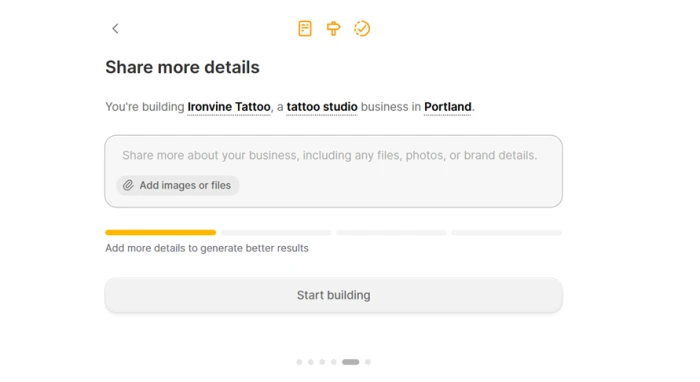Edit the business name Ironvine Tattoo
Viewport: 700px width, 382px height.
click(x=229, y=107)
